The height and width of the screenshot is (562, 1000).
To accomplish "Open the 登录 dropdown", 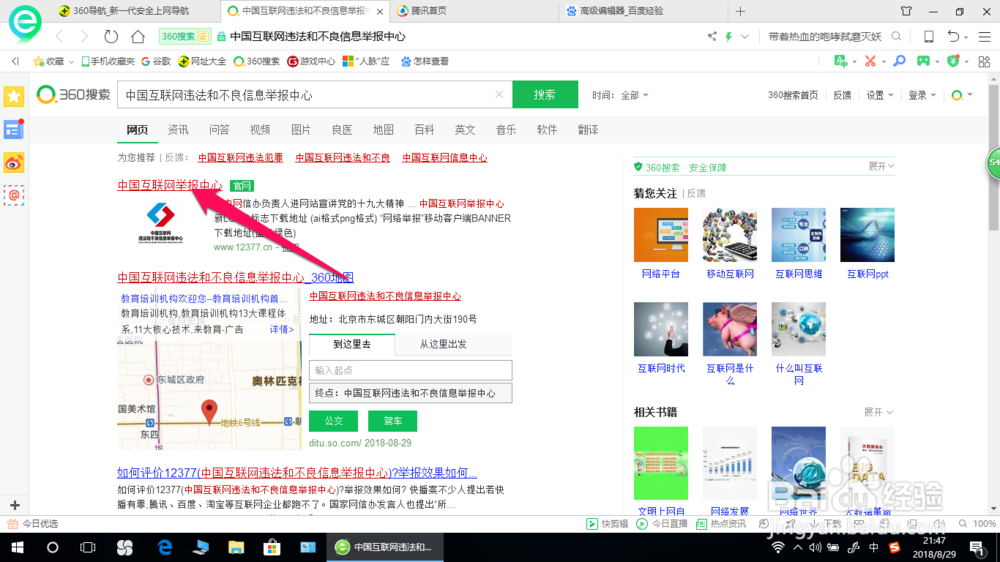I will 922,95.
